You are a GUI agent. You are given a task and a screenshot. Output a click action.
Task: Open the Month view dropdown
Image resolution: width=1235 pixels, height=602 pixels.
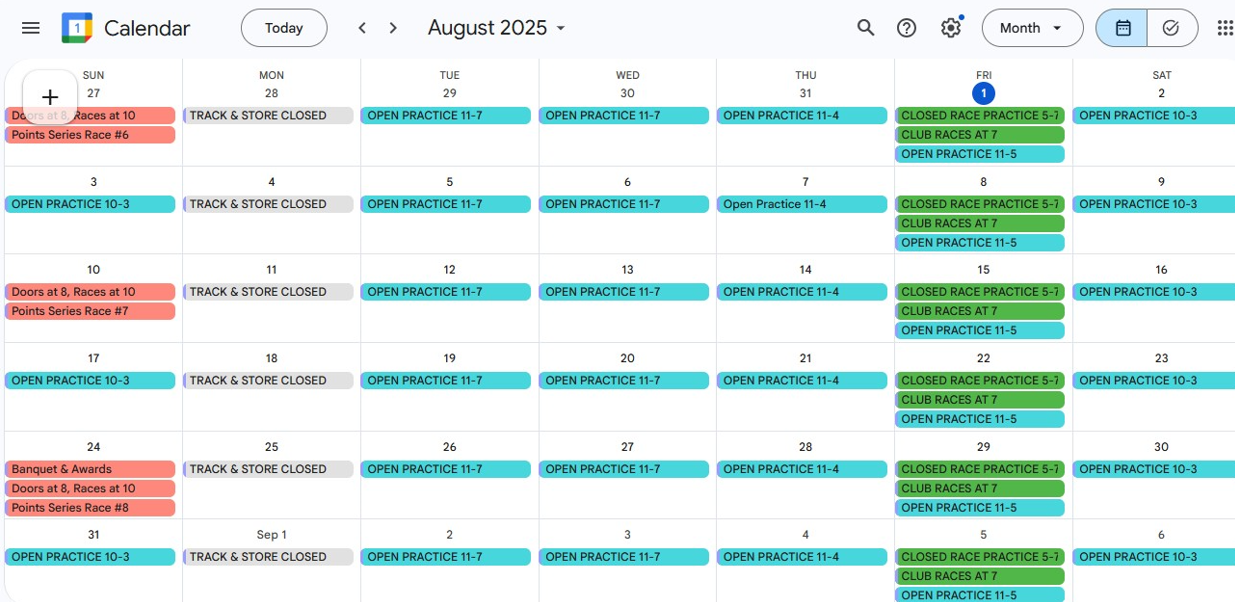point(1032,28)
